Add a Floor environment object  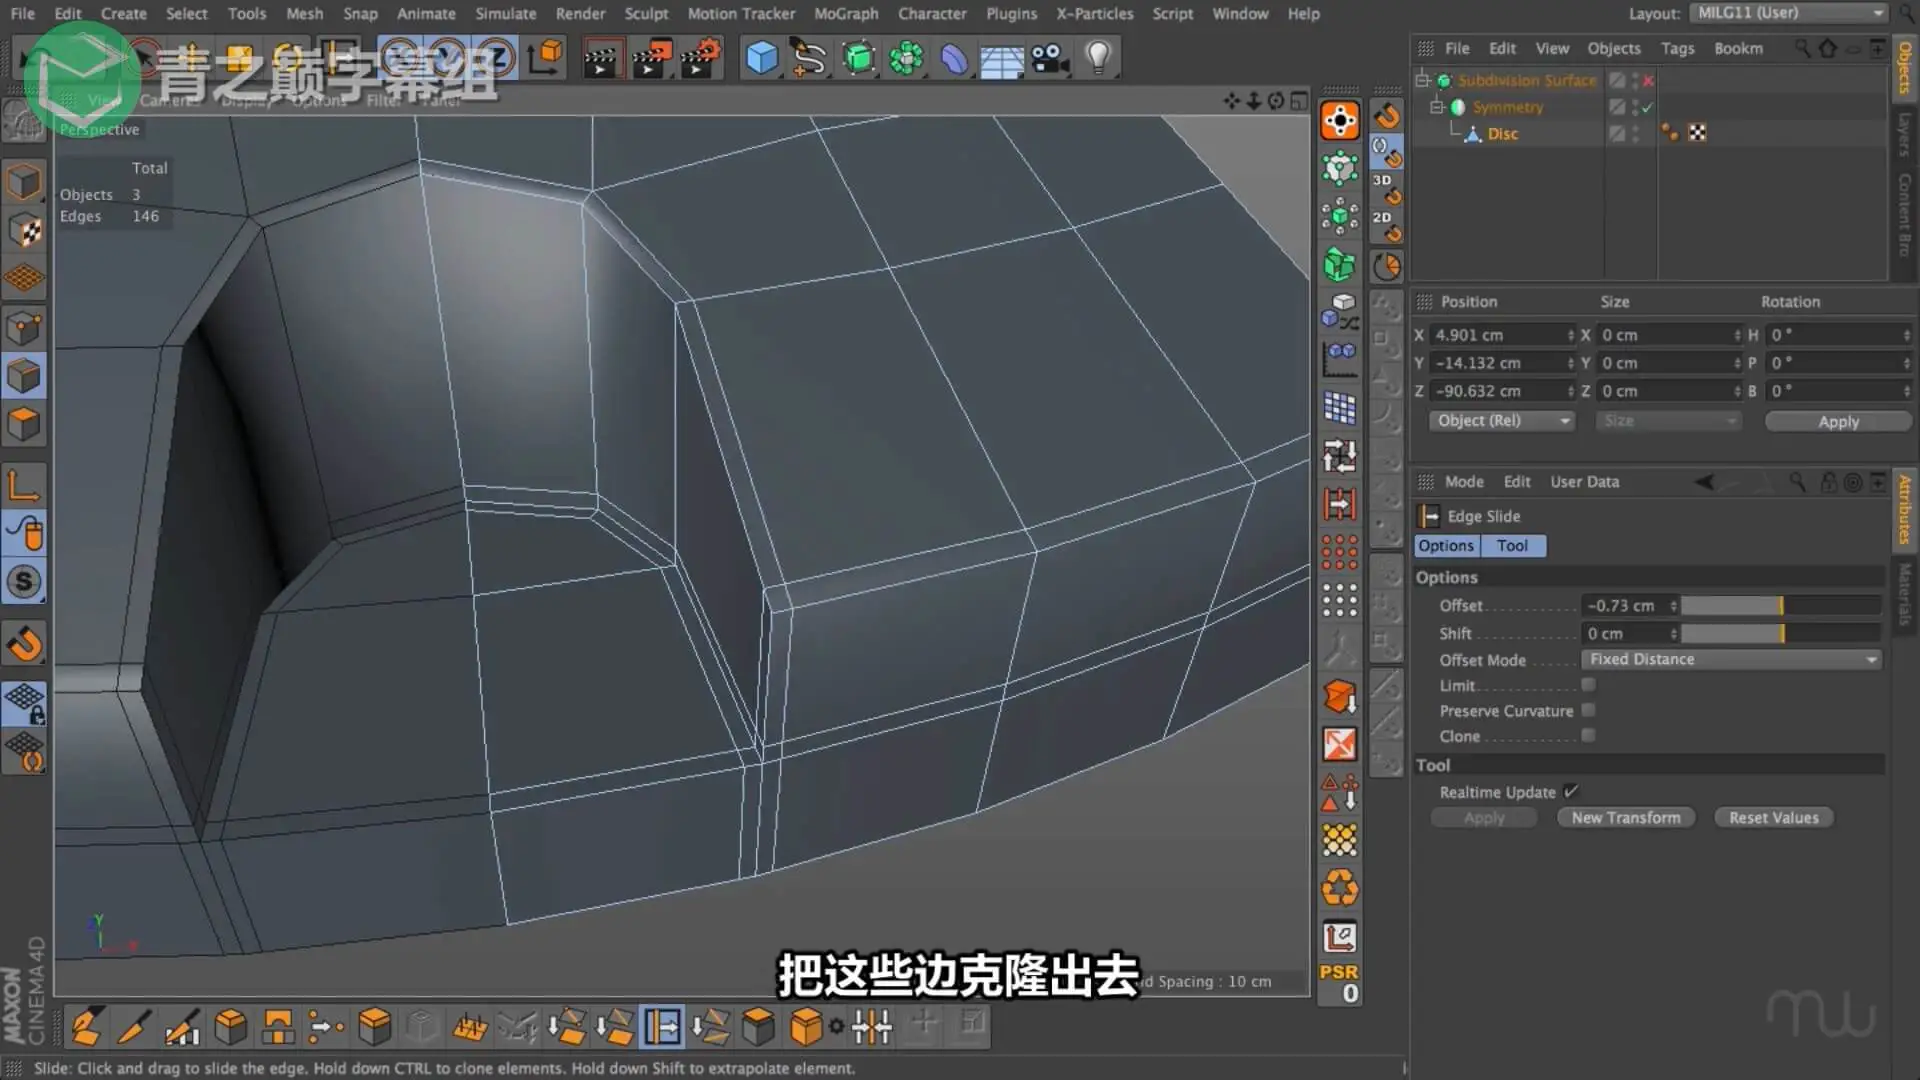click(1002, 59)
